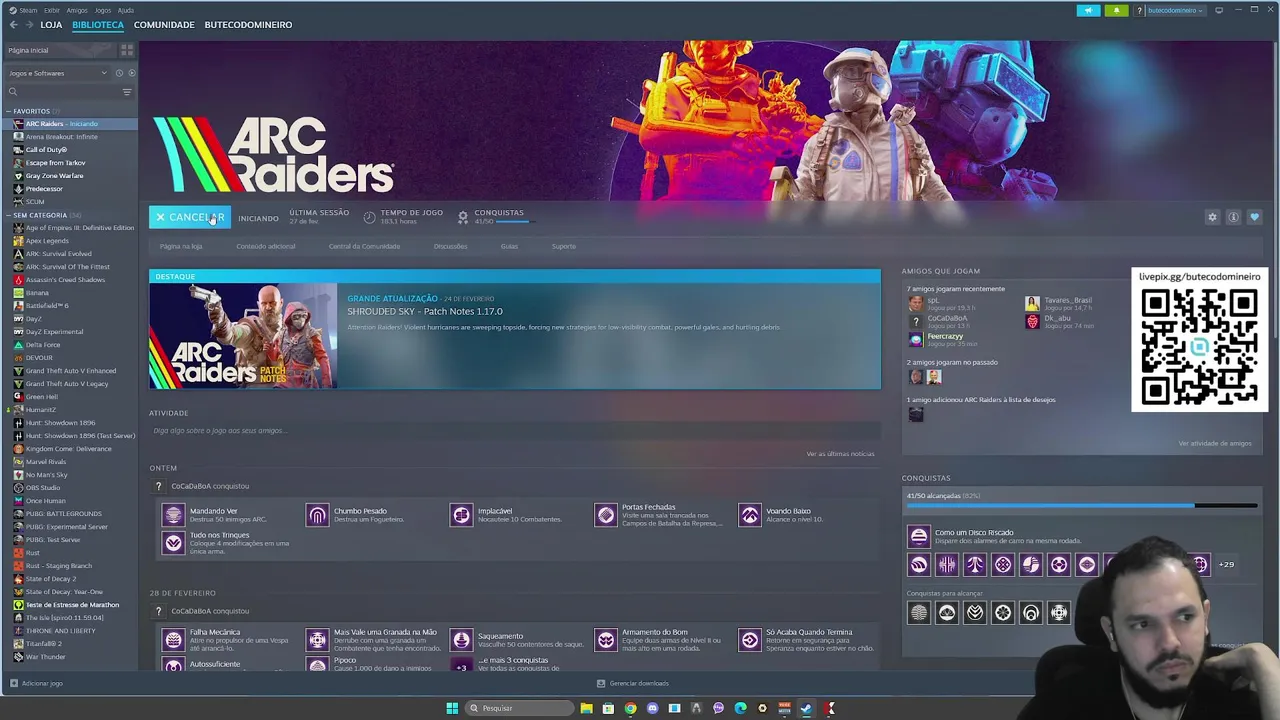Open the Central da Comunidade tab
The height and width of the screenshot is (720, 1280).
click(x=364, y=246)
